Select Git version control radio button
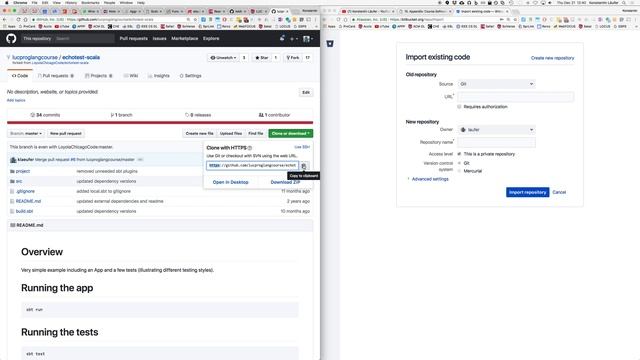The height and width of the screenshot is (360, 640). click(460, 163)
